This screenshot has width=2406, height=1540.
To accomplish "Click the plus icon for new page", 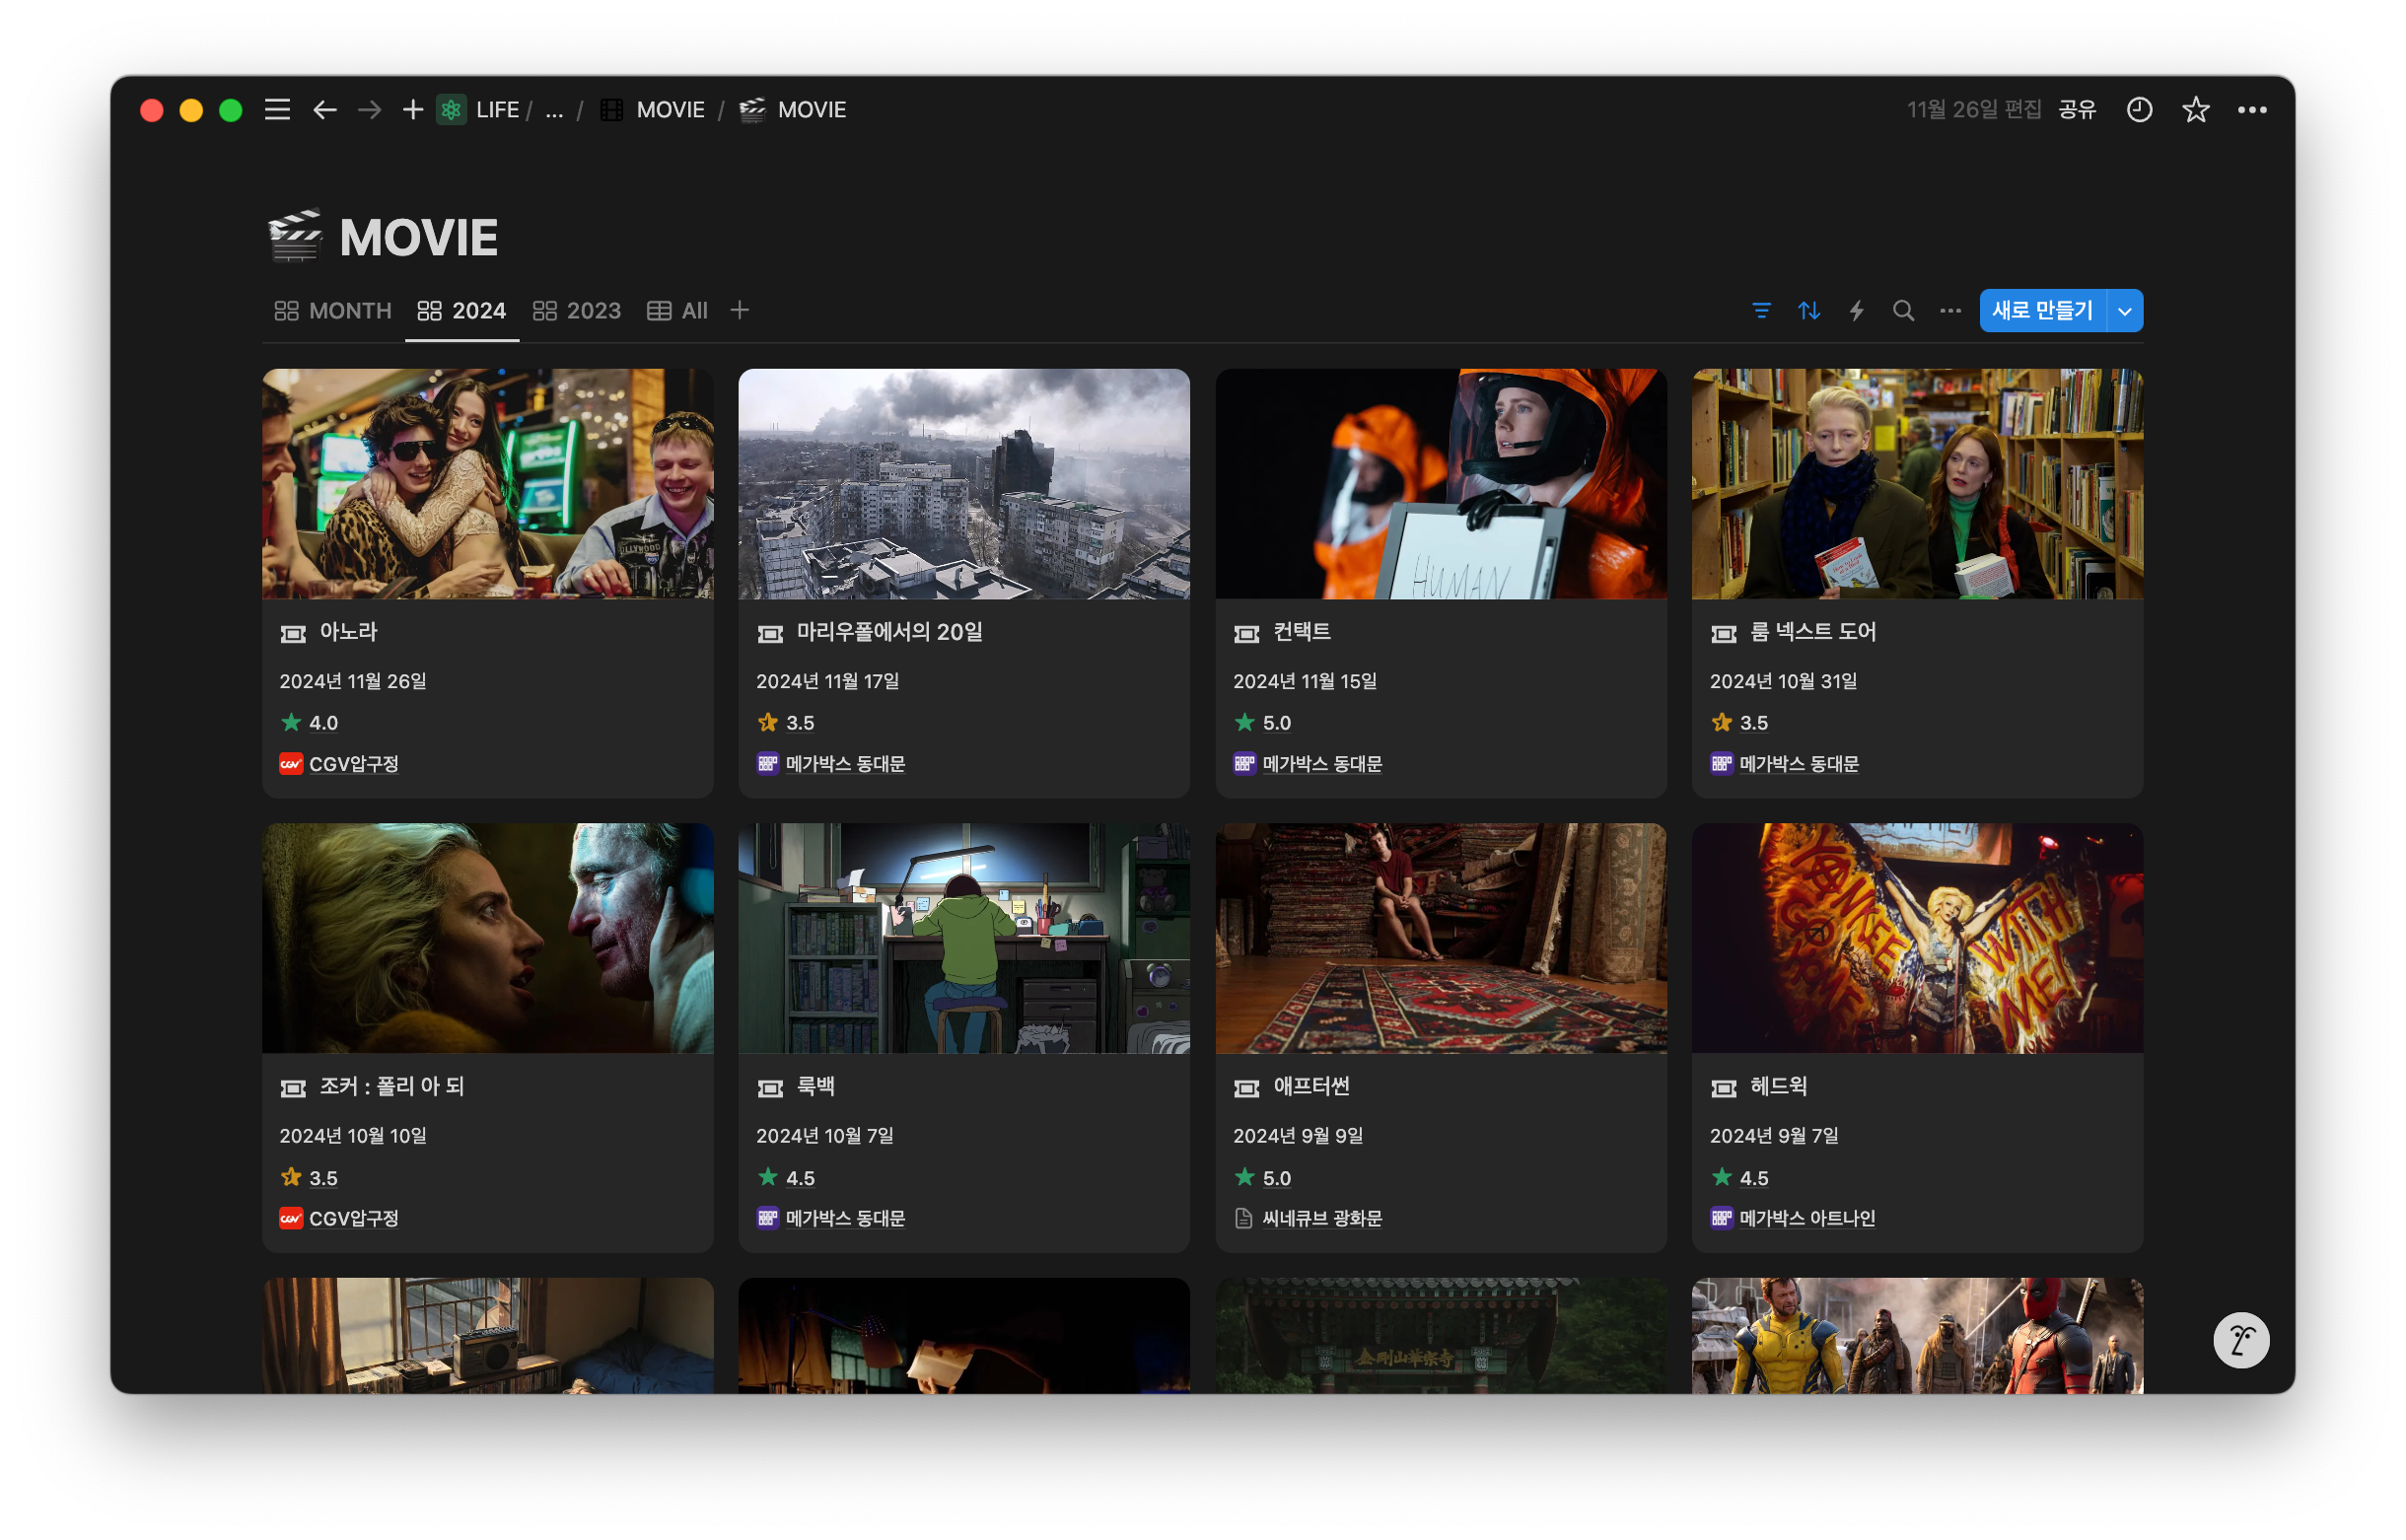I will (x=412, y=110).
